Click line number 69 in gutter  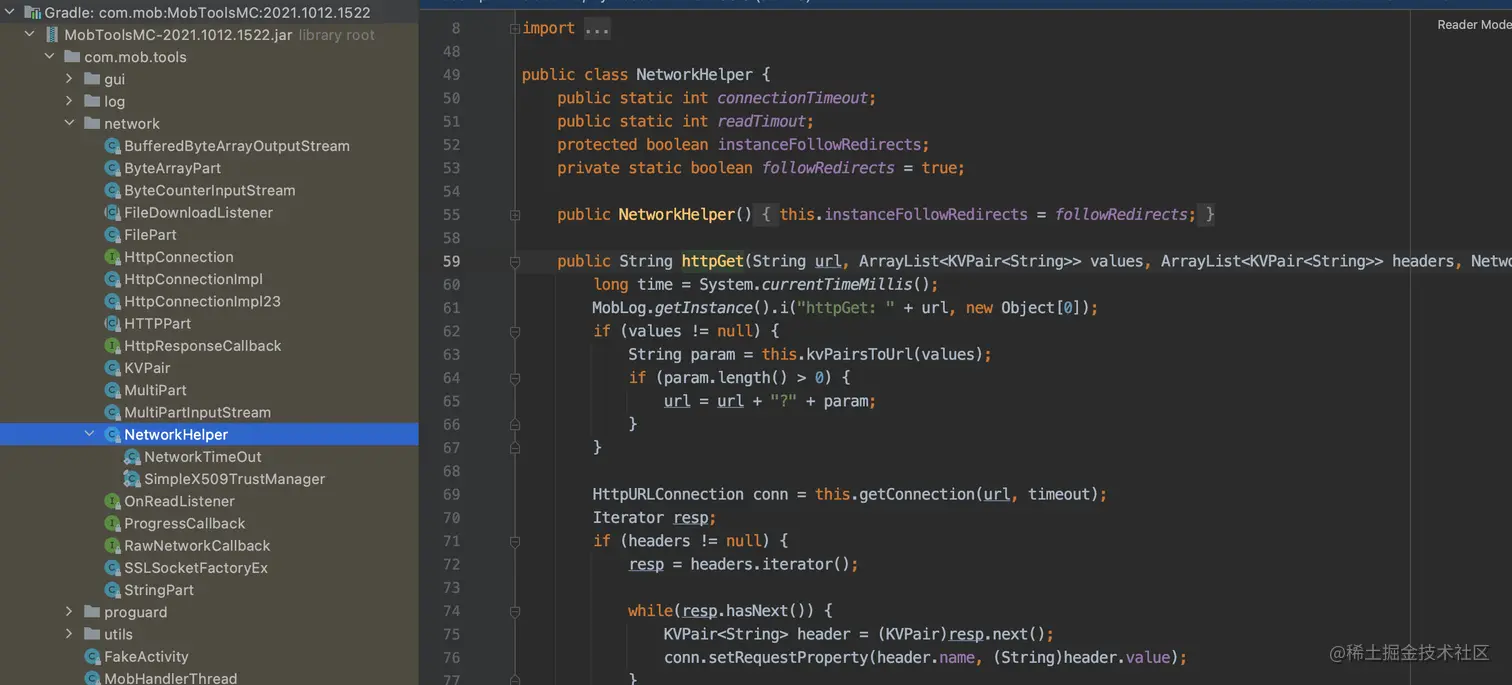(451, 494)
